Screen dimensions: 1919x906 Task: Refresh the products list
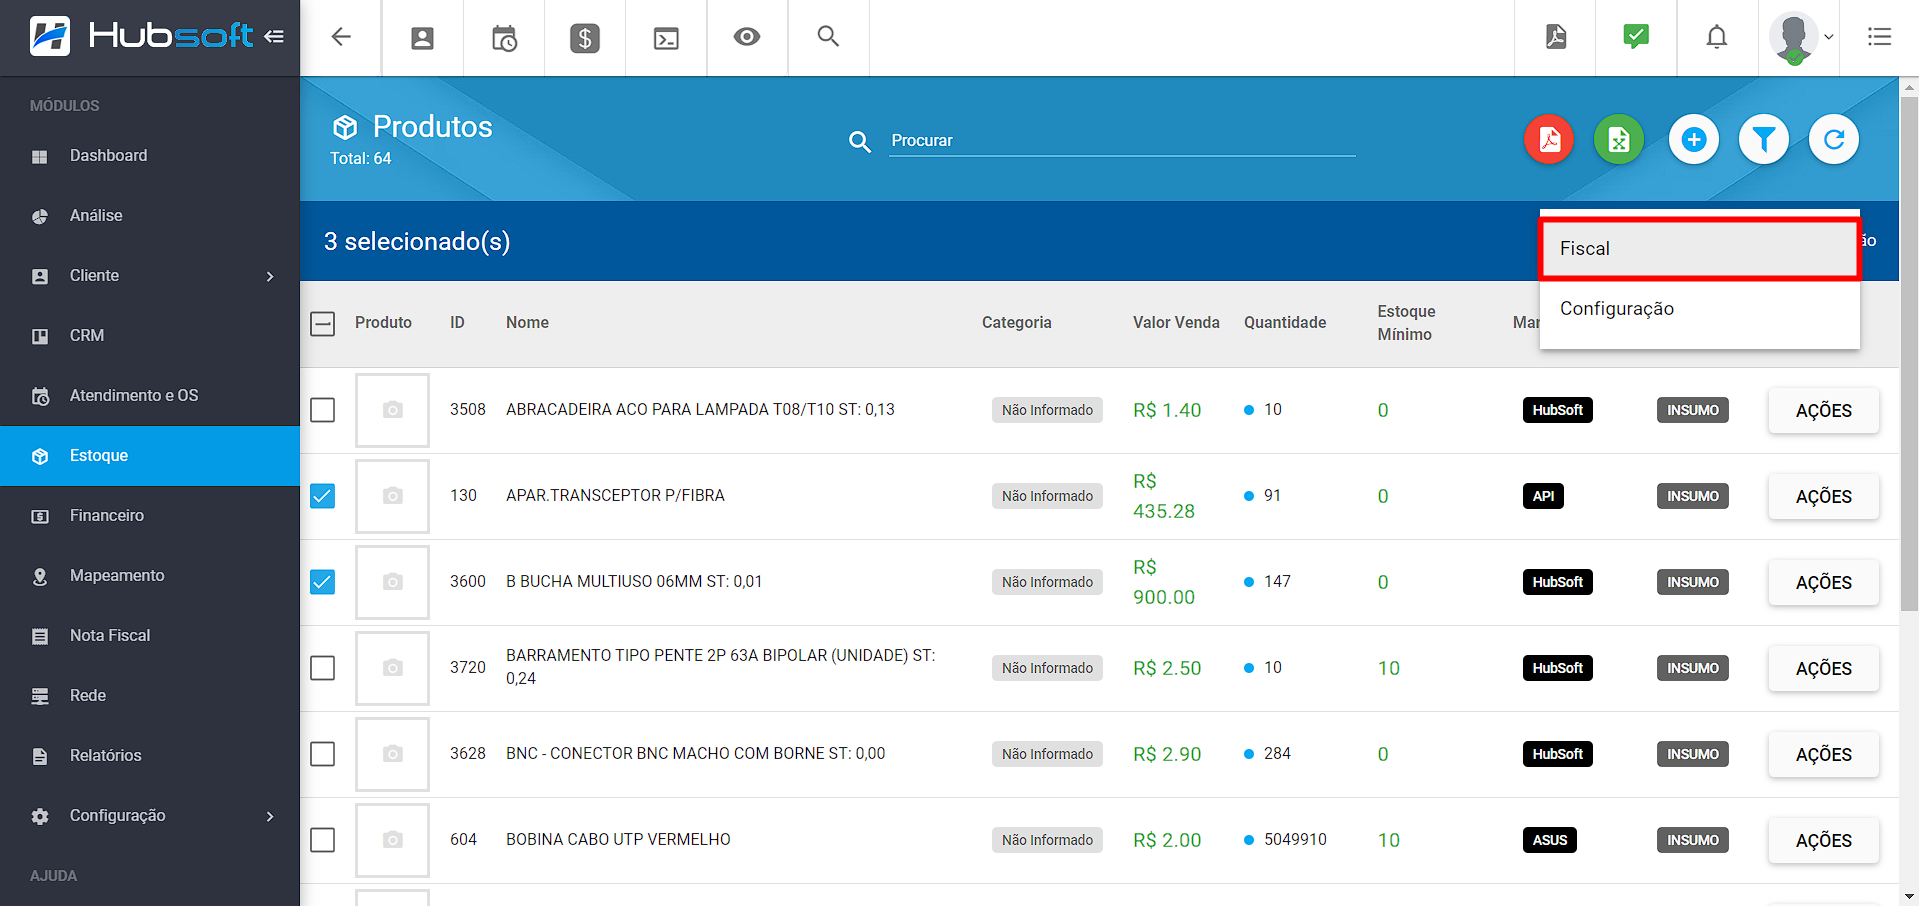click(x=1834, y=139)
